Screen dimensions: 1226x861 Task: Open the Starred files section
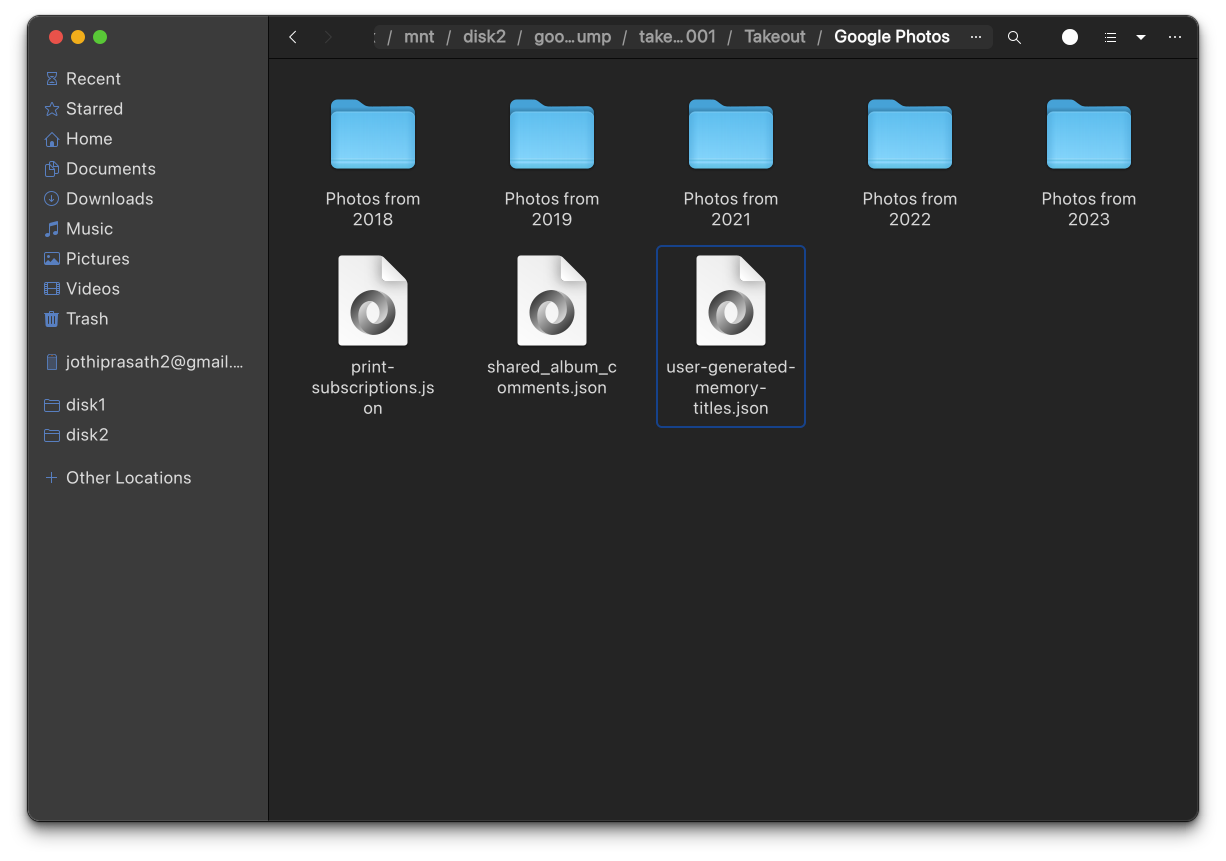tap(94, 108)
